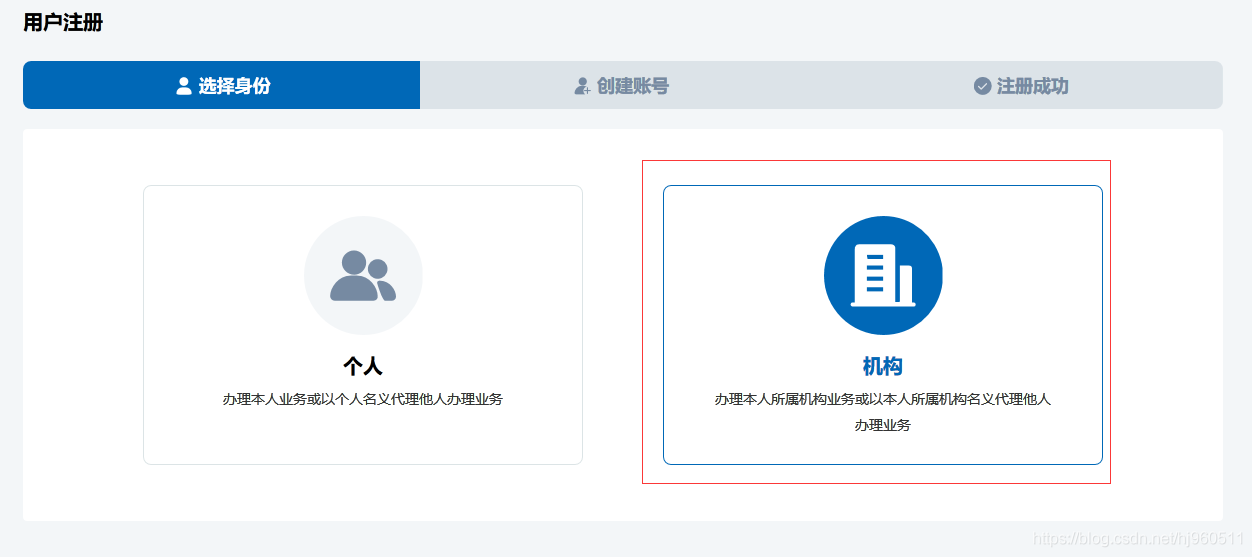Viewport: 1252px width, 557px height.
Task: Go to the 注册成功 step tab
Action: (x=1022, y=85)
